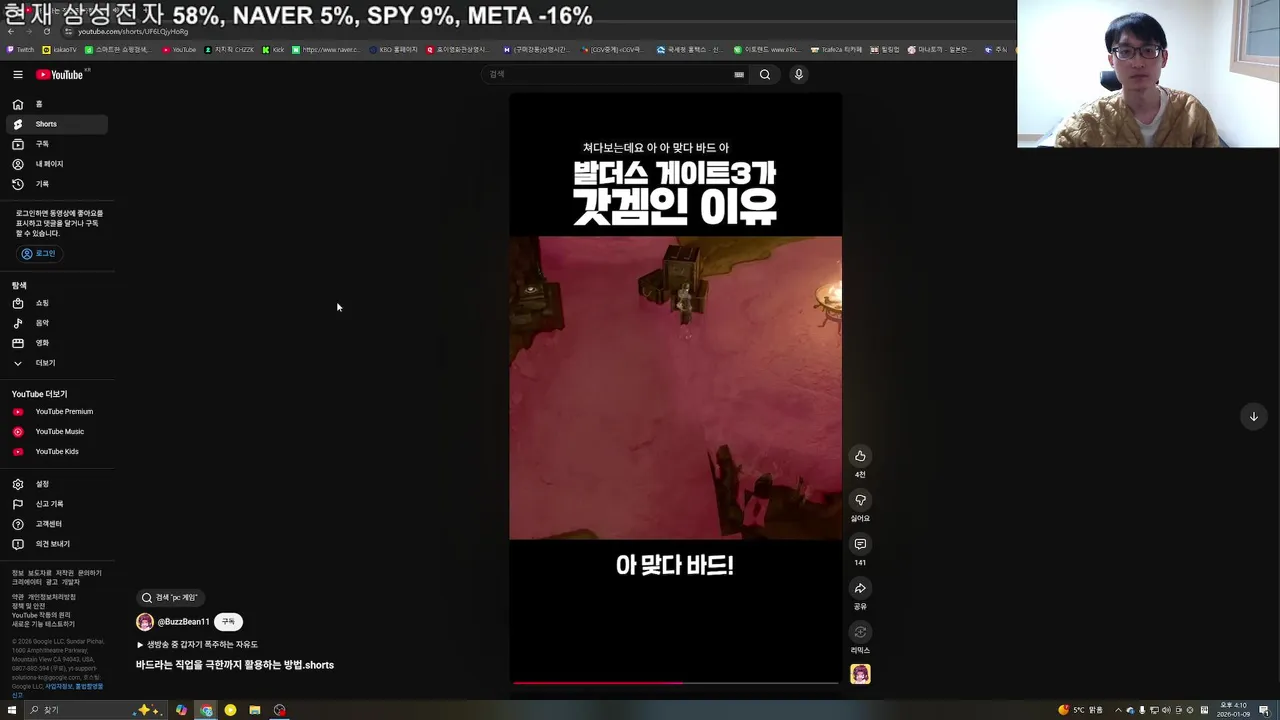Switch to Chrome in the taskbar
The image size is (1280, 720).
[206, 710]
